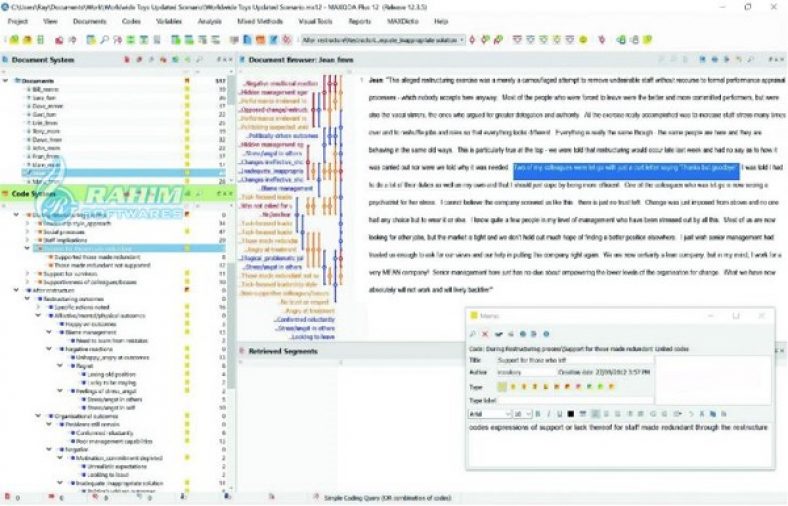Toggle bold formatting in Memo
Image resolution: width=788 pixels, height=506 pixels.
537,414
